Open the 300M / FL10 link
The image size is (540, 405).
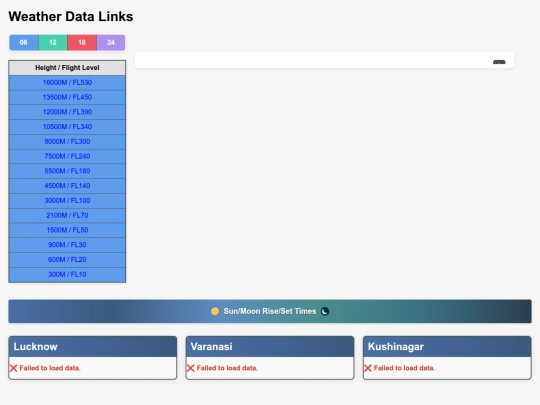(x=67, y=274)
